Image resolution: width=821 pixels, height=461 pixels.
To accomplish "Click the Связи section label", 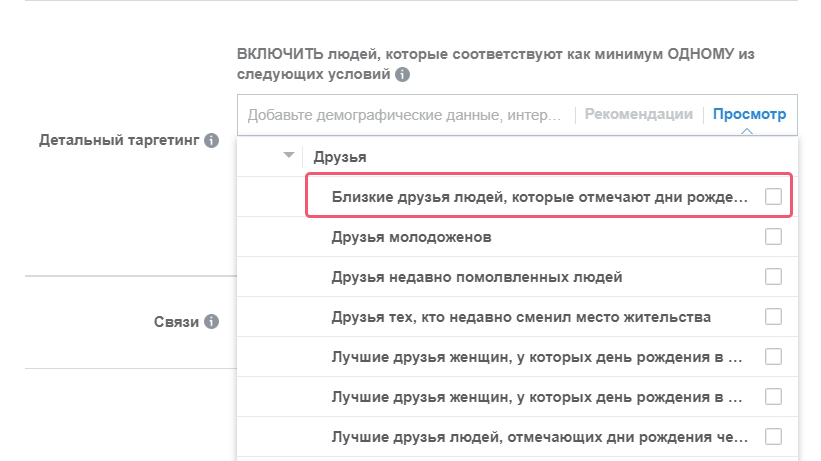I will tap(176, 322).
